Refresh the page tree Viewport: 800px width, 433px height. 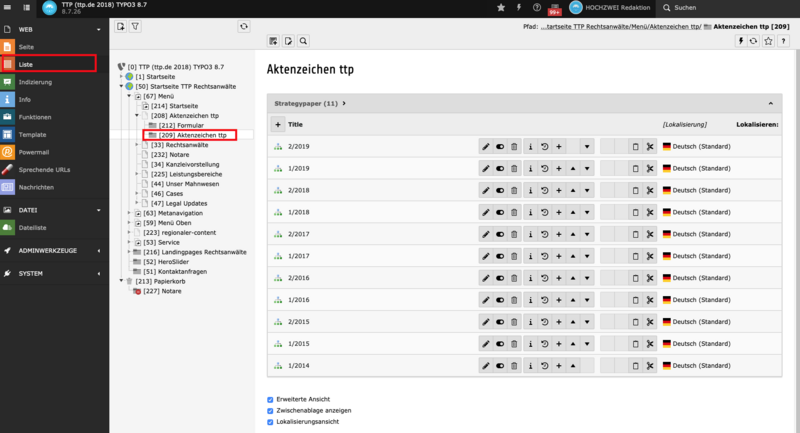pos(243,26)
